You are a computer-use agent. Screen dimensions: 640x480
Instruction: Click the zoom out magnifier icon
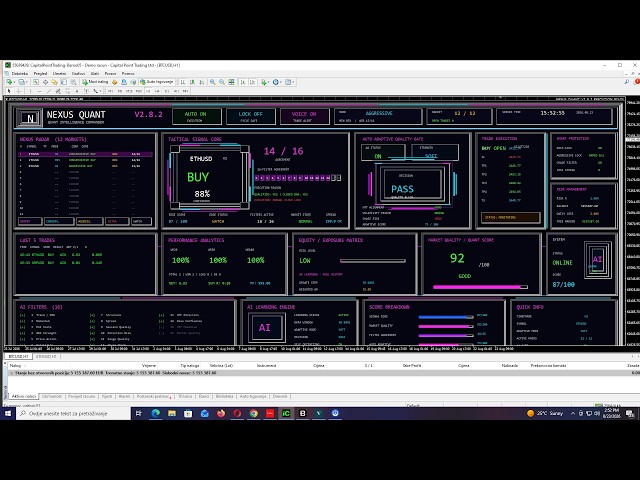(x=222, y=82)
